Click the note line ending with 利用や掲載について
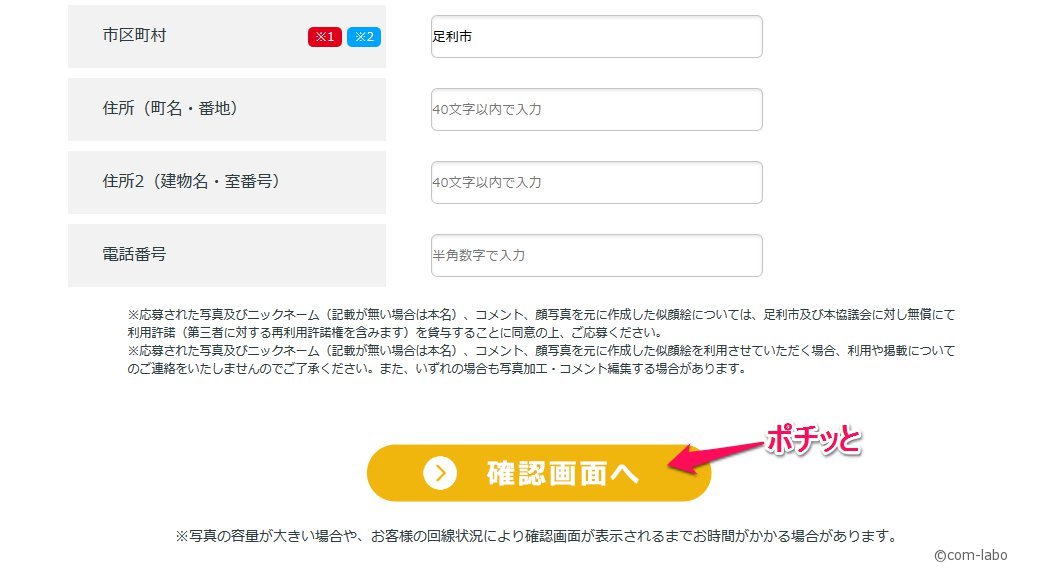The height and width of the screenshot is (579, 1038). (x=542, y=350)
